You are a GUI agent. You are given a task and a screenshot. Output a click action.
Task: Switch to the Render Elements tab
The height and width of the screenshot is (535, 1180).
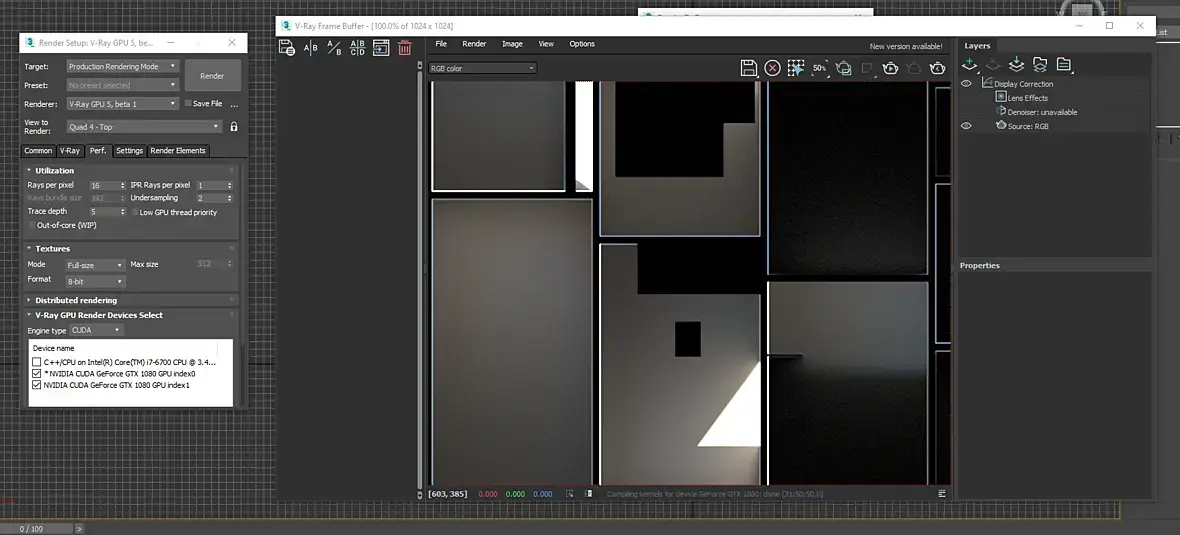click(x=178, y=150)
